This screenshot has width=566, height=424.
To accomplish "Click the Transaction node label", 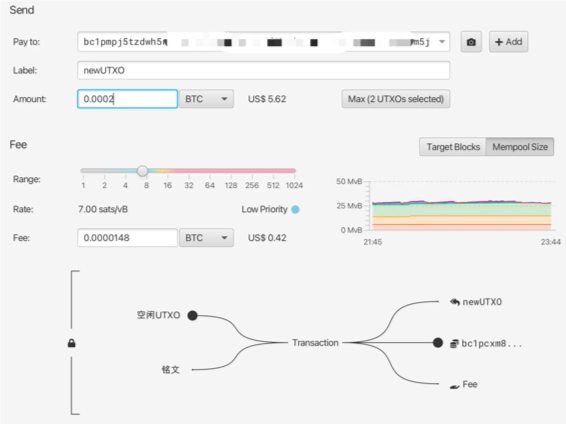I will point(315,343).
